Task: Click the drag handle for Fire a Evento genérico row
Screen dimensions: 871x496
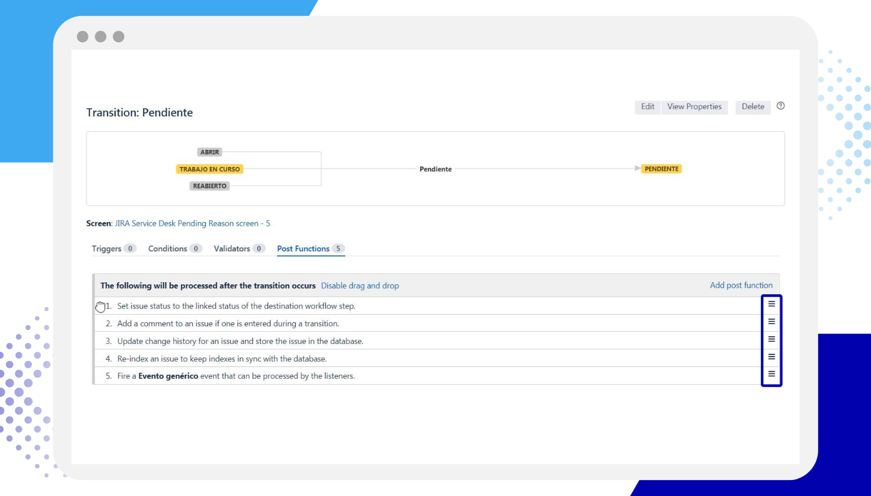Action: [772, 374]
